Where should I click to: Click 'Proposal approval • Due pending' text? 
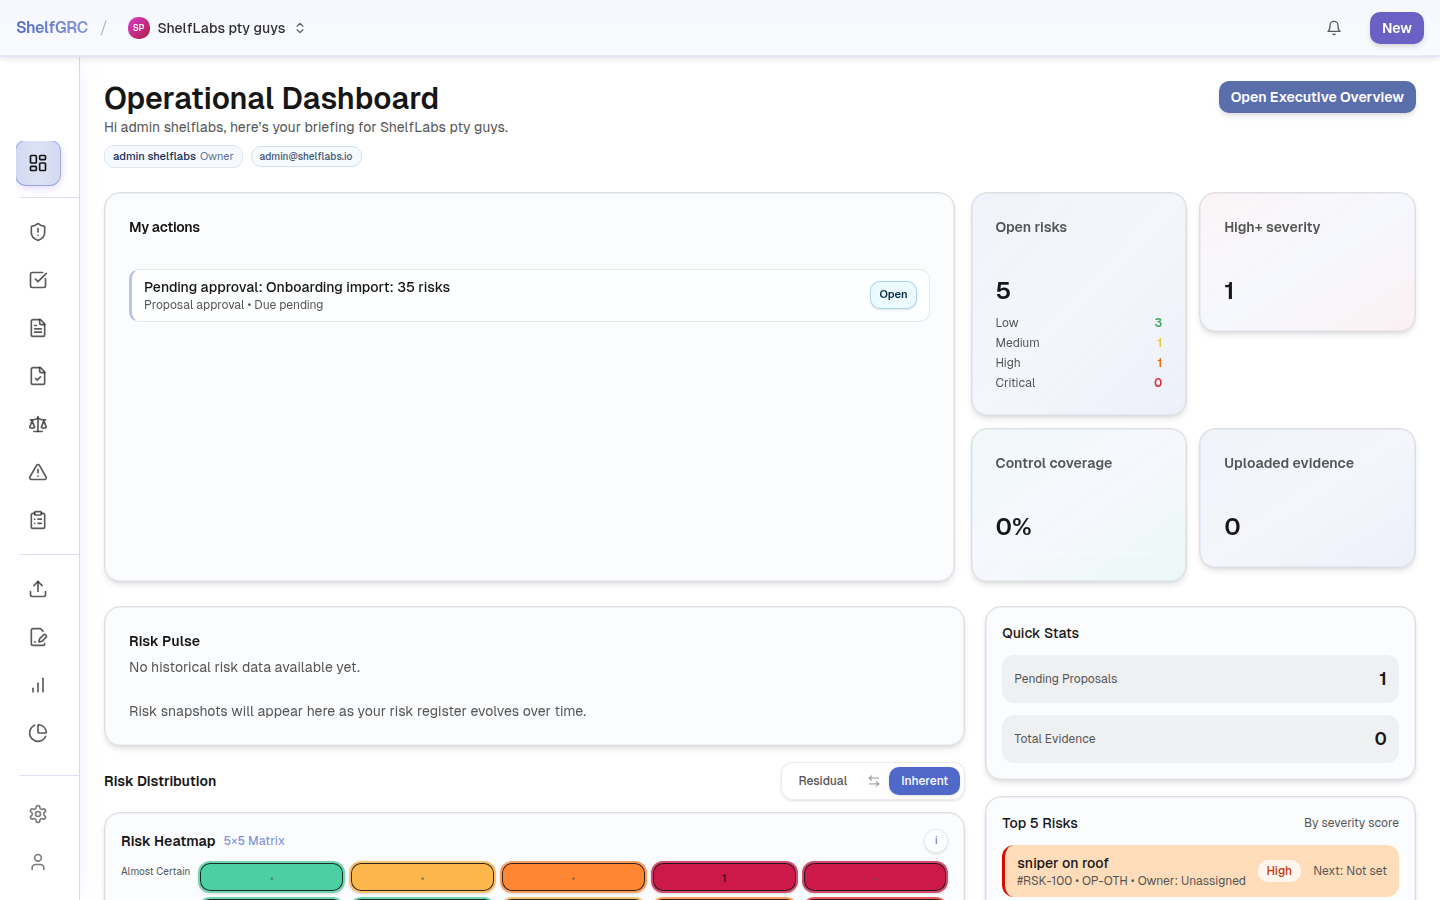click(233, 305)
